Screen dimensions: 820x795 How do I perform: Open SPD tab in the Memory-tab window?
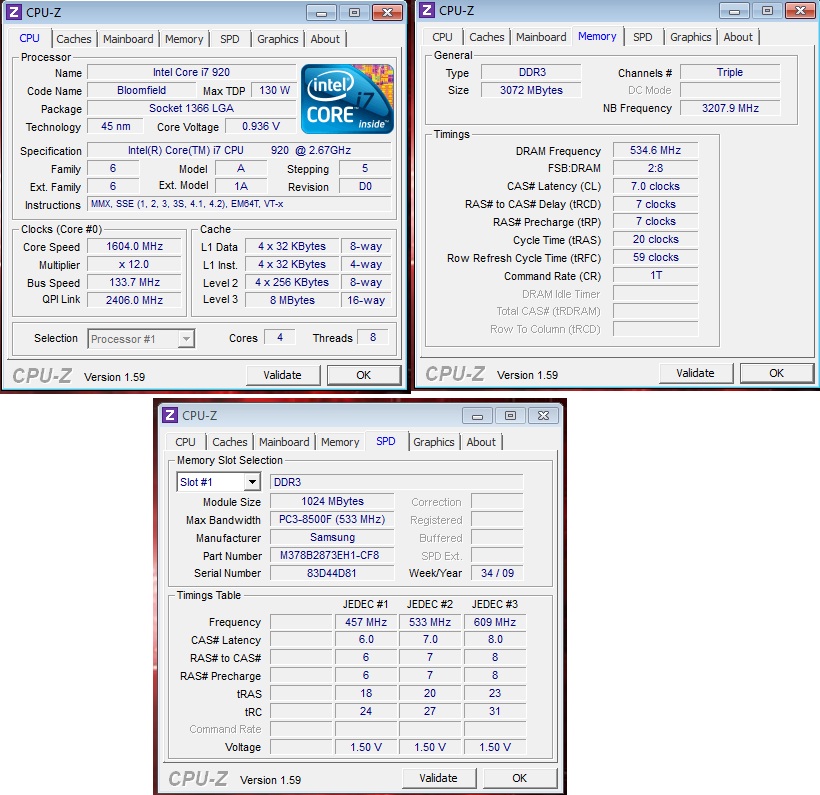(x=643, y=37)
